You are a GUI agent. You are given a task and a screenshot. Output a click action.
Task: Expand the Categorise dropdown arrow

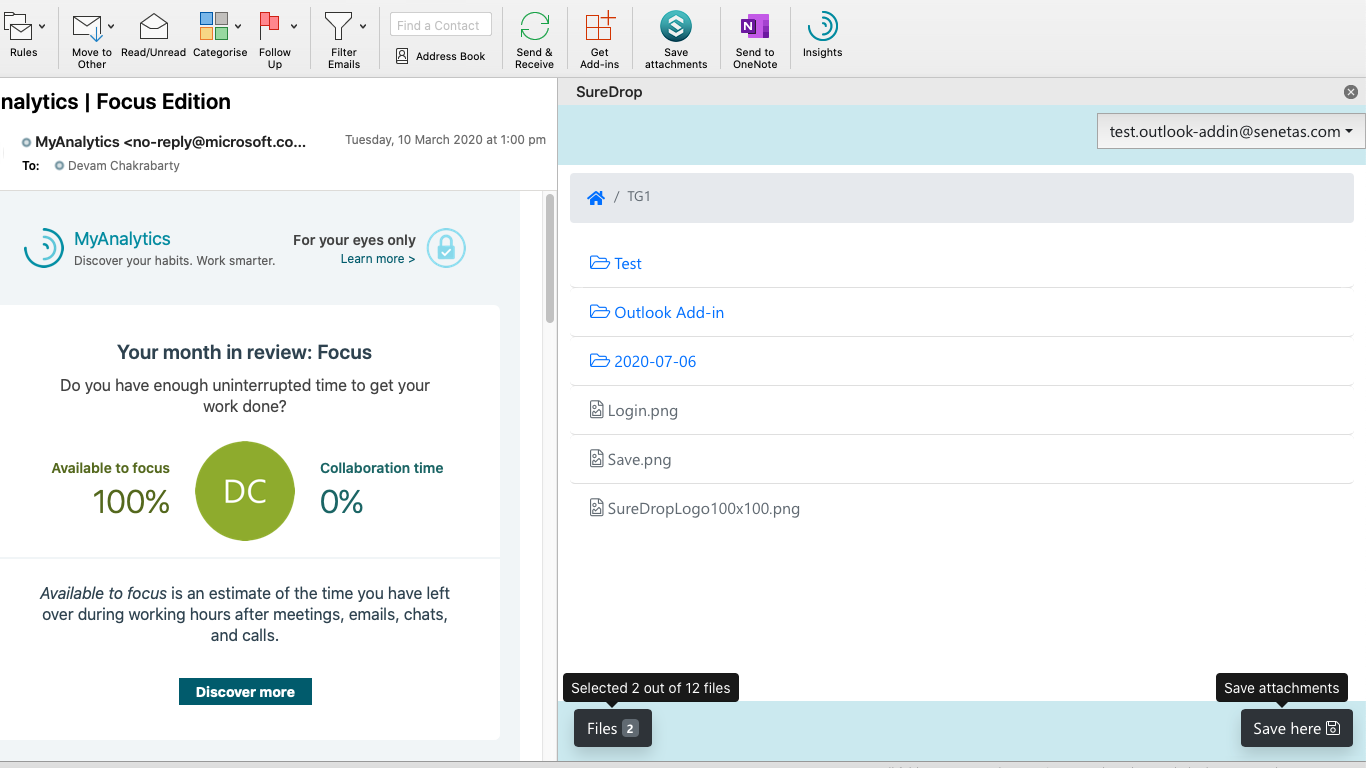[x=238, y=27]
